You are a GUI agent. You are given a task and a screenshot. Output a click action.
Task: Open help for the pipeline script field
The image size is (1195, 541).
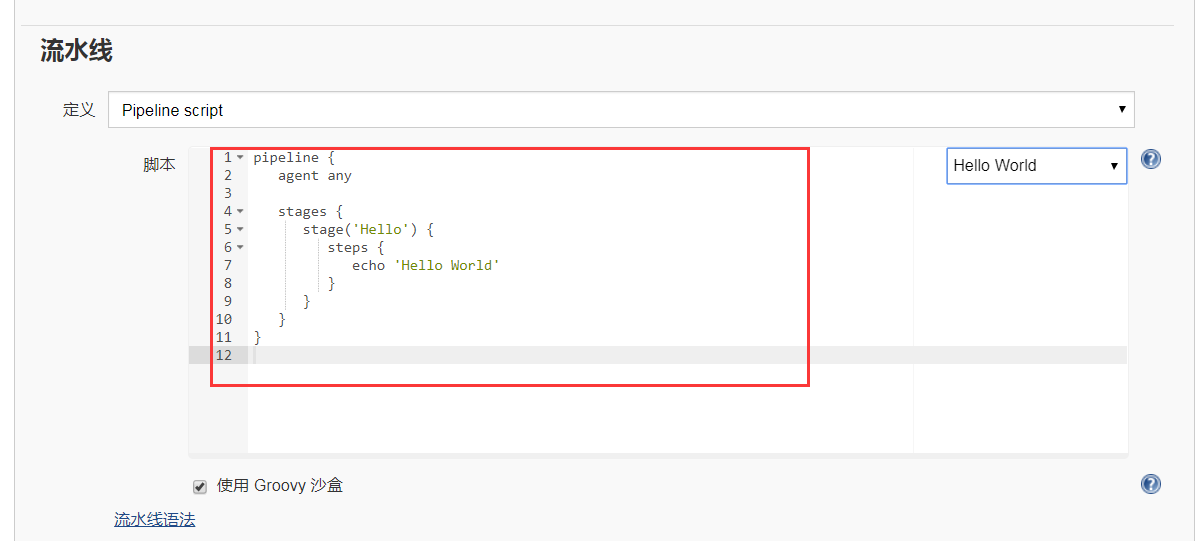[1151, 159]
